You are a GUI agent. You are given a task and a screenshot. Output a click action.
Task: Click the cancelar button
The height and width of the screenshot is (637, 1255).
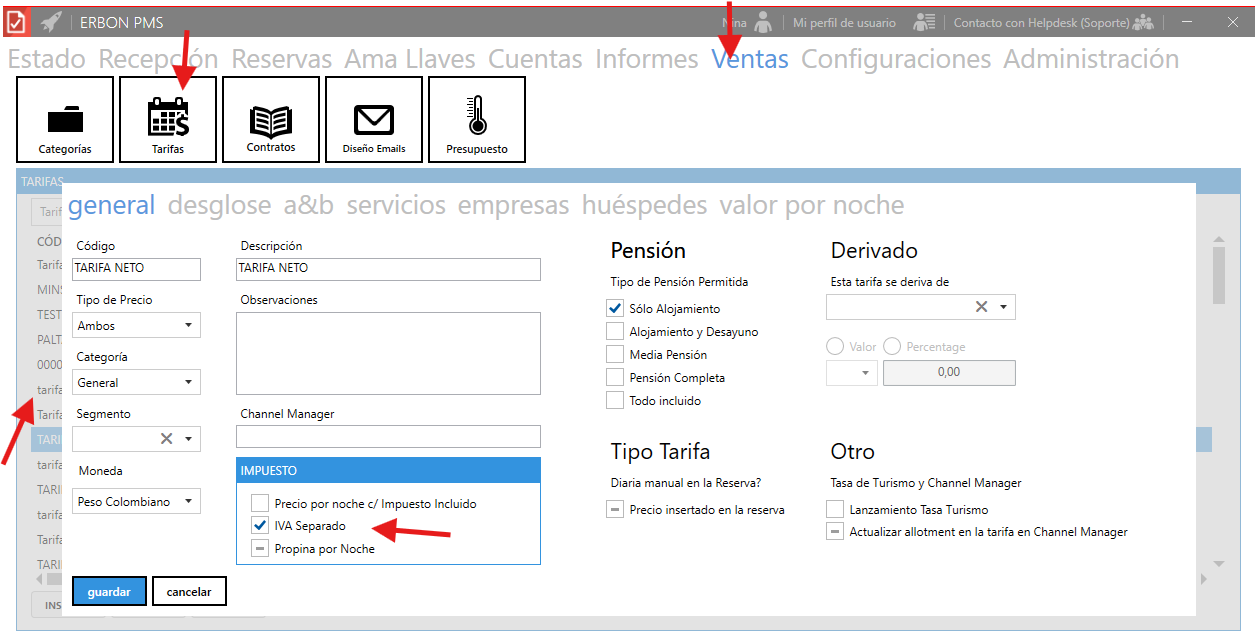[x=189, y=592]
